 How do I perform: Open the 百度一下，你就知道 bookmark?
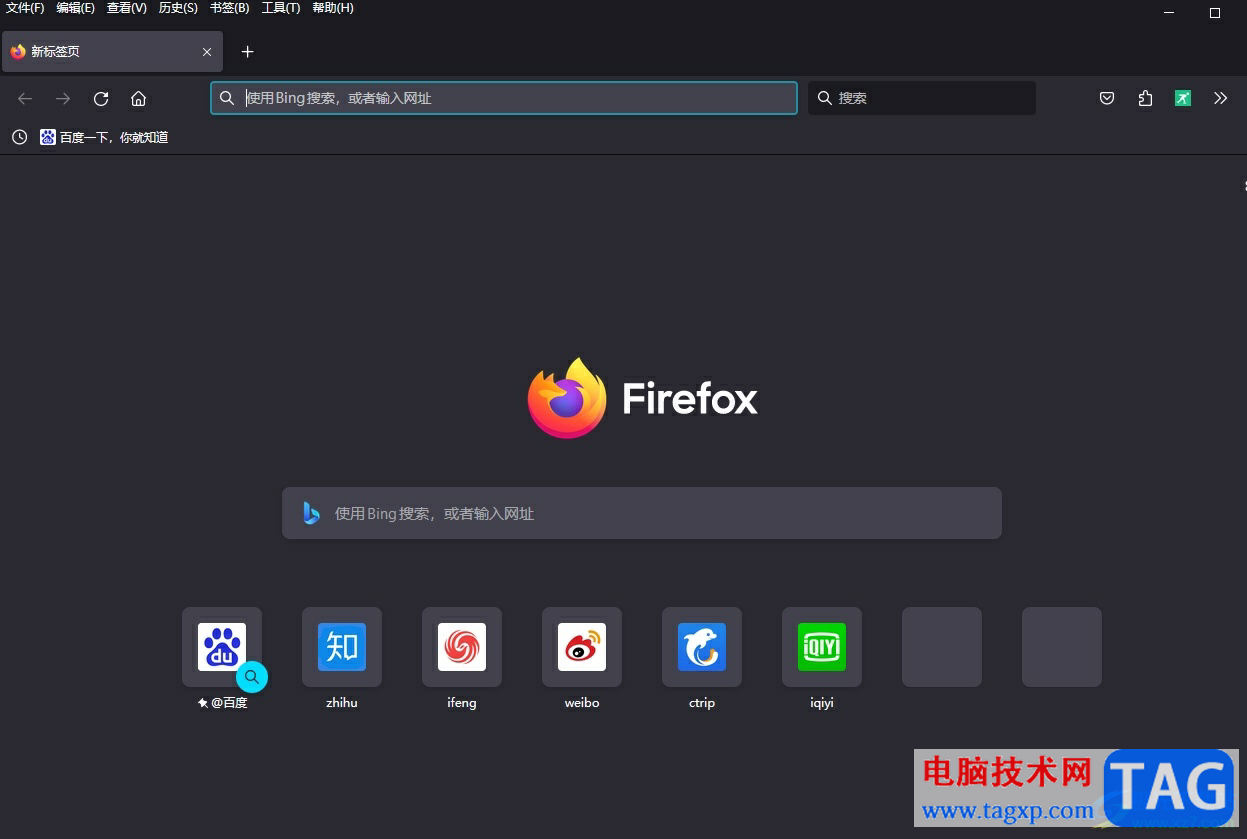pos(105,137)
